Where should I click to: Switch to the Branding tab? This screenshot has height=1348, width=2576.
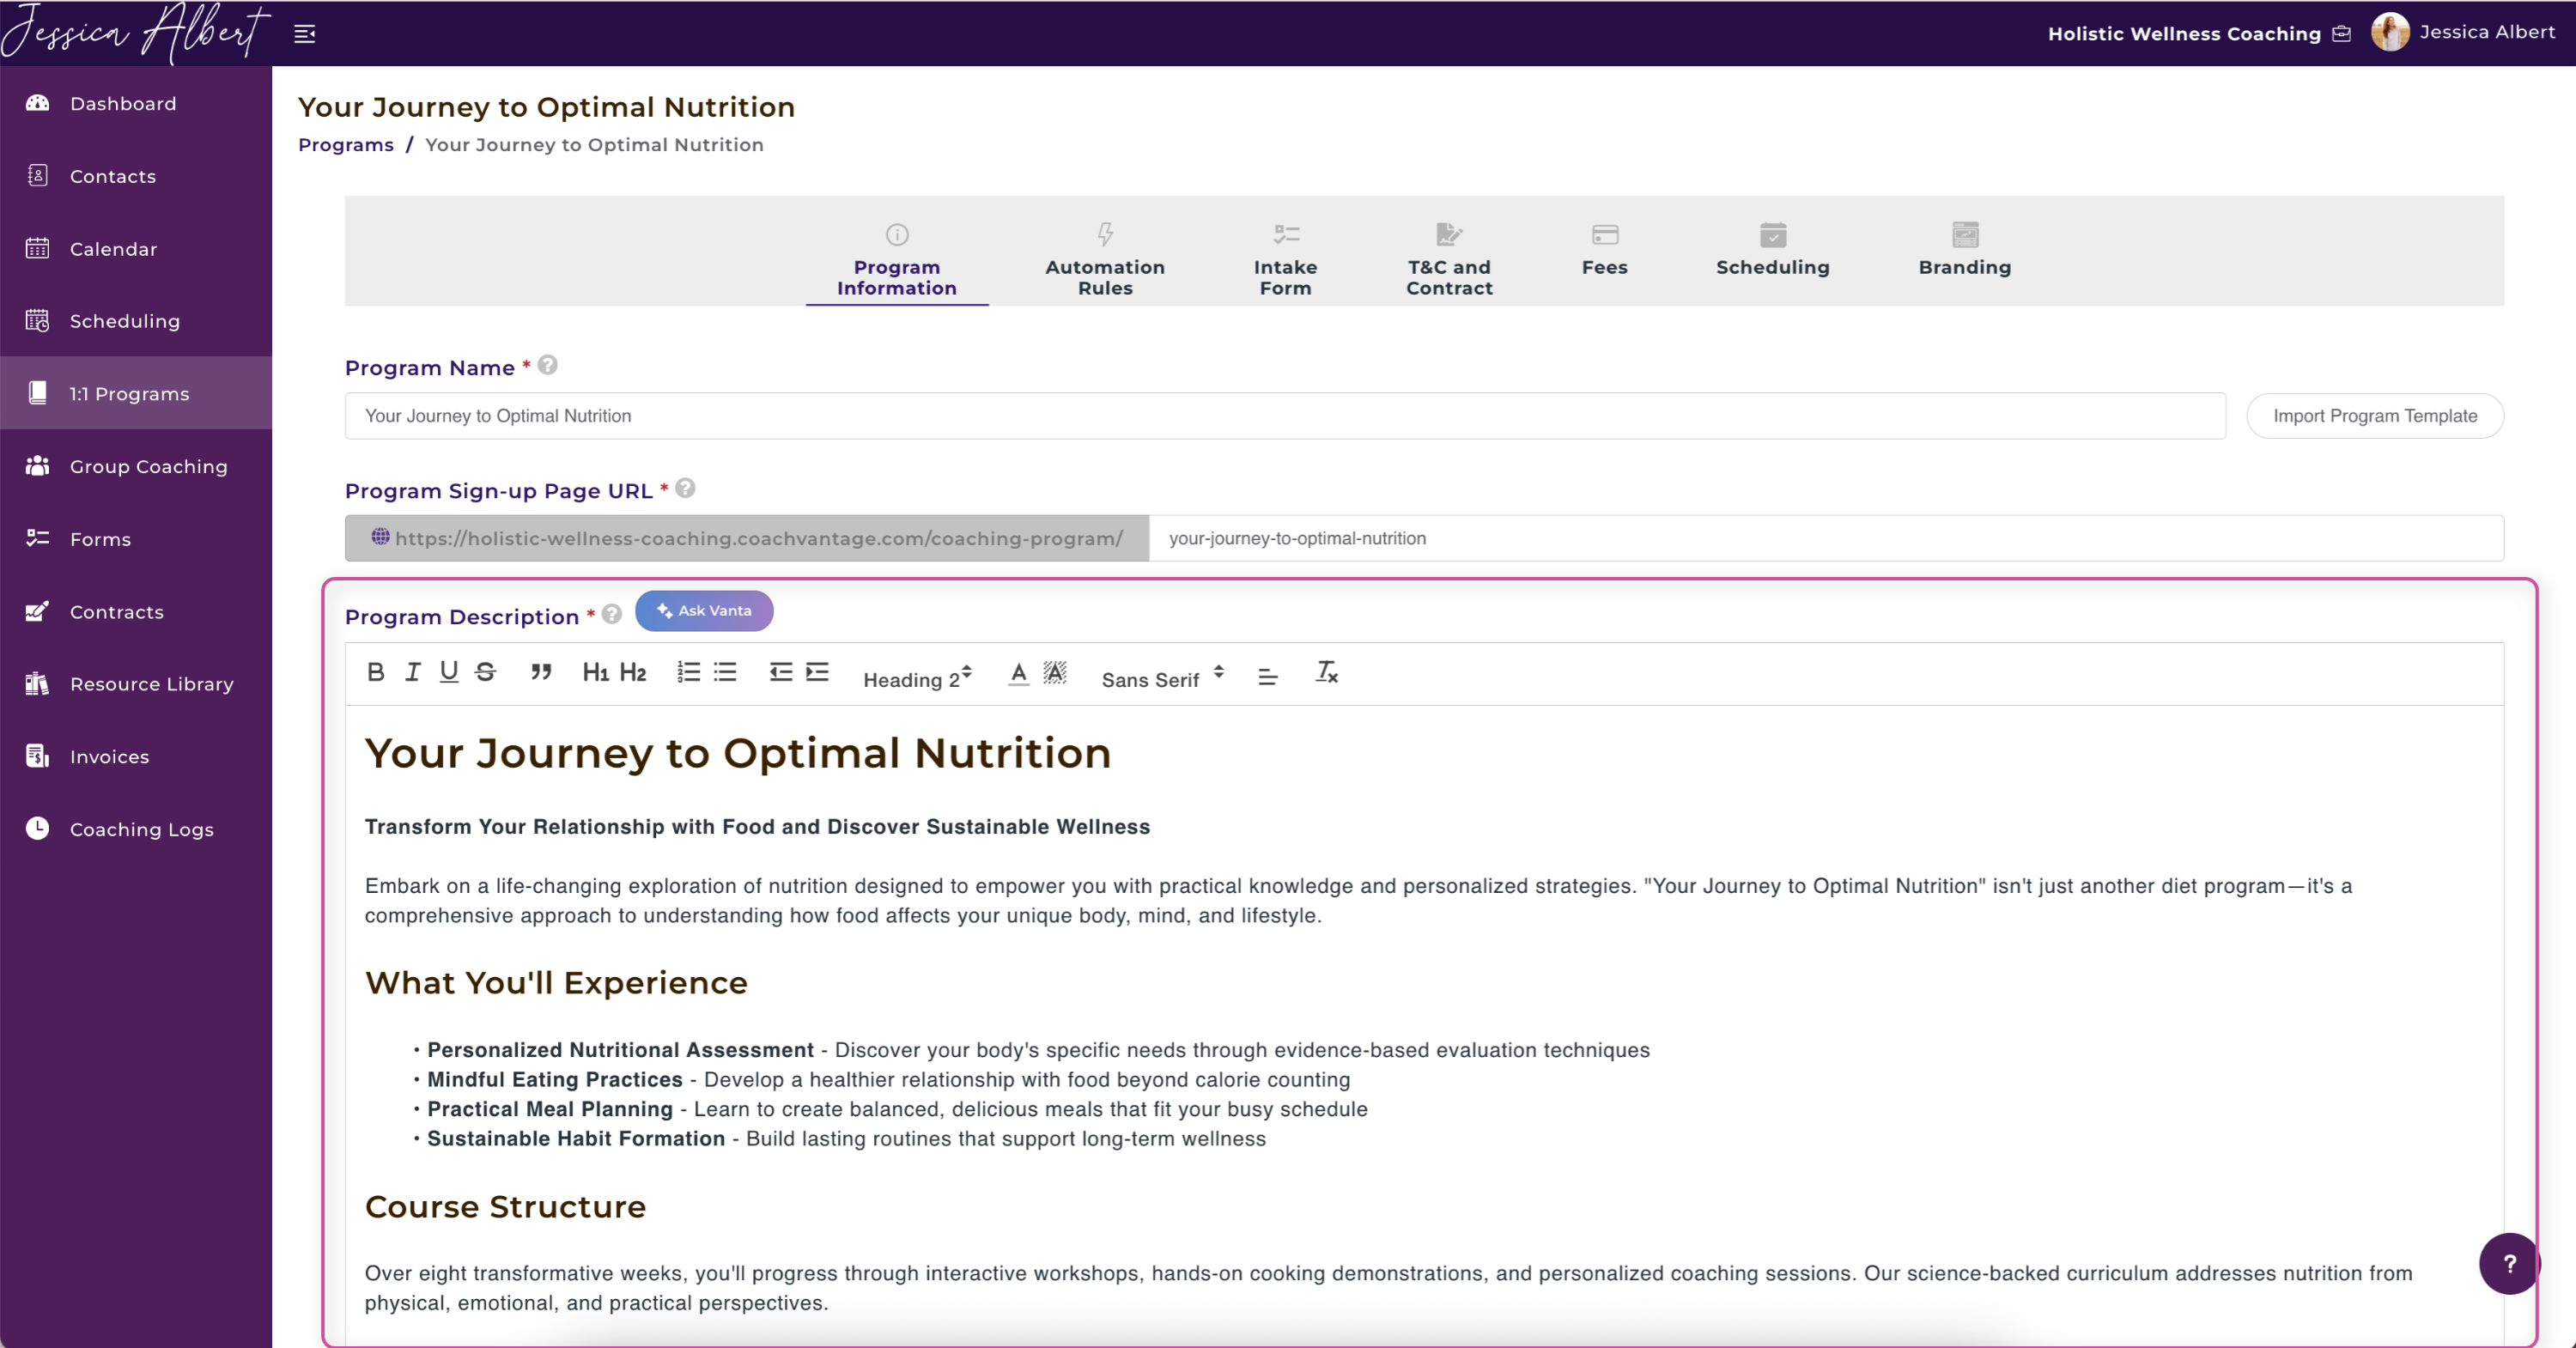(x=1964, y=250)
